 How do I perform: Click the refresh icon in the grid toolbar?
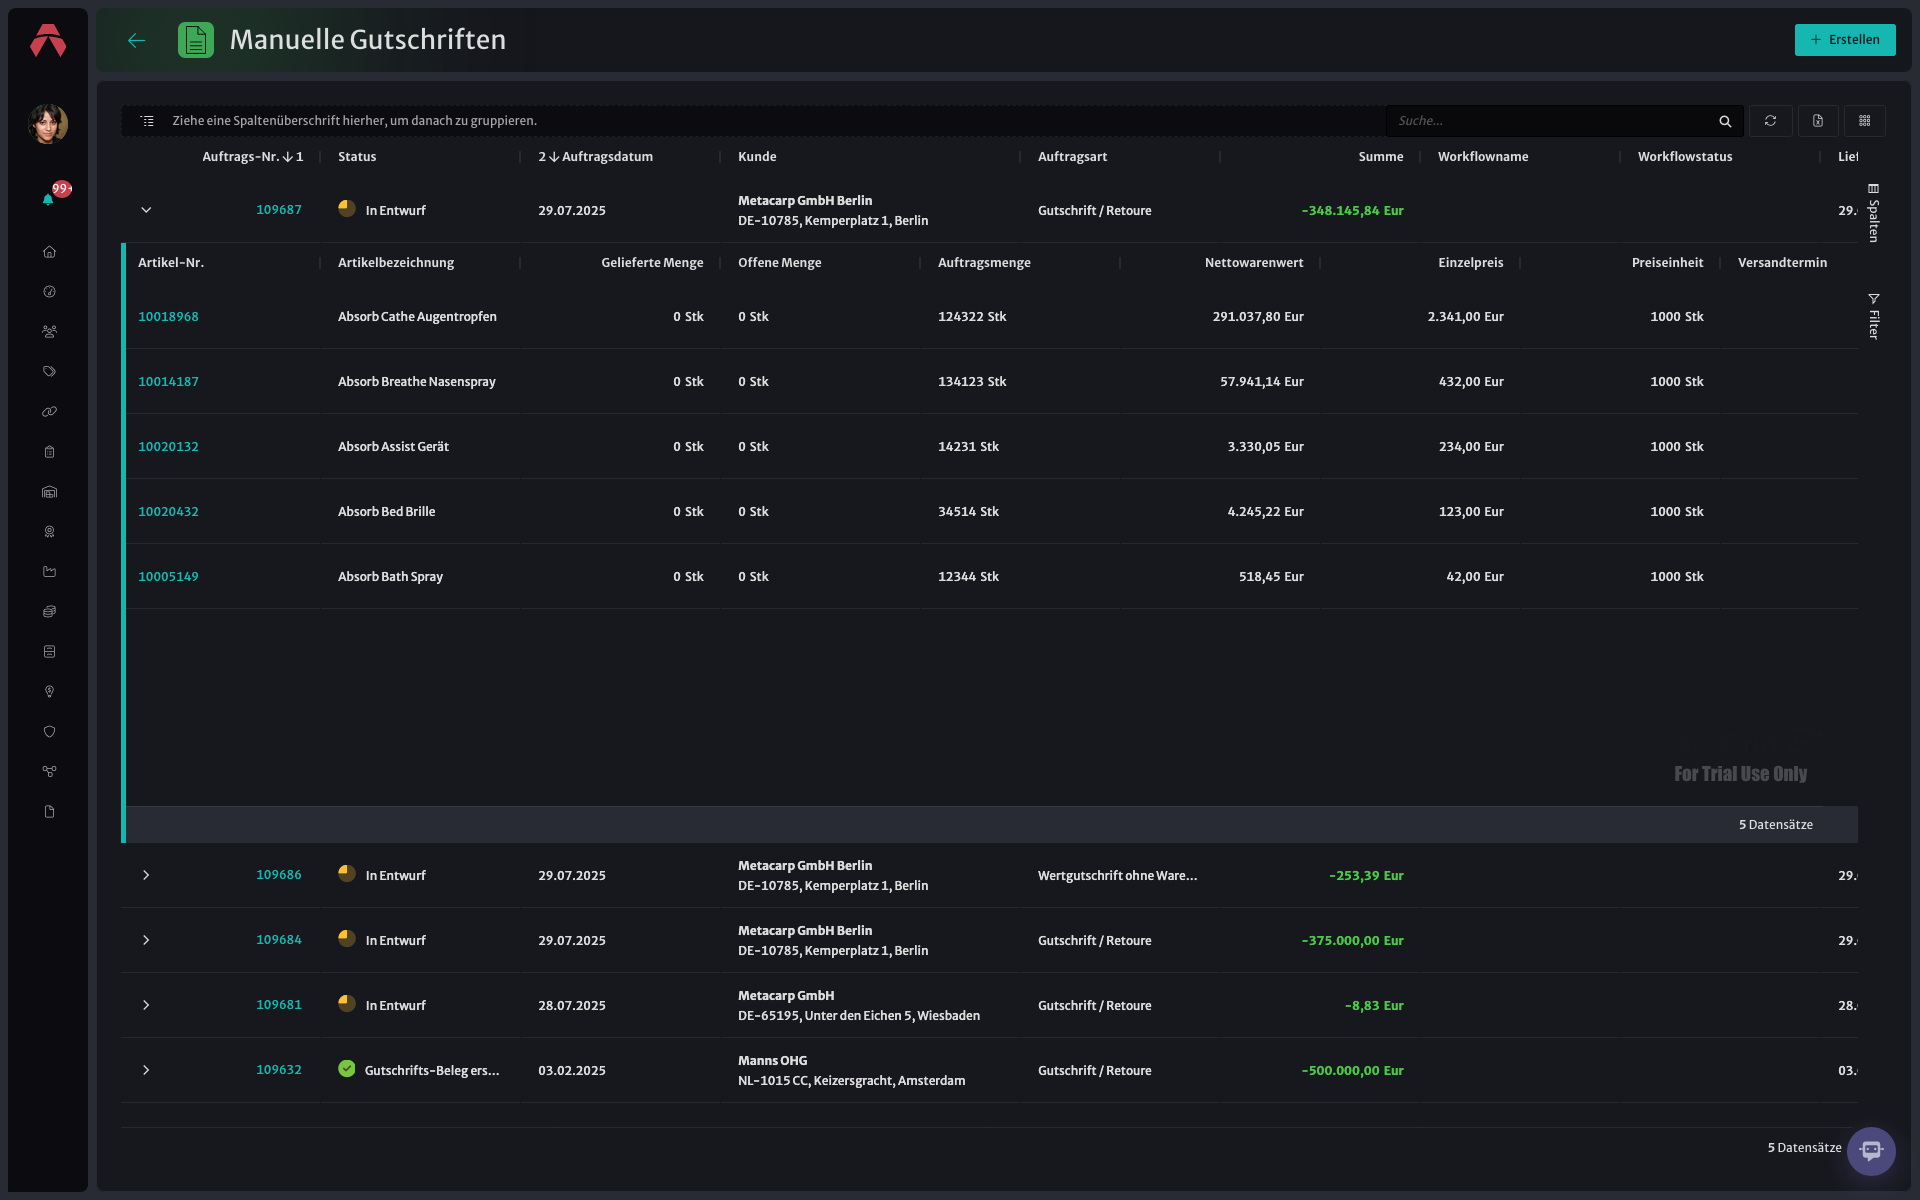(x=1770, y=121)
